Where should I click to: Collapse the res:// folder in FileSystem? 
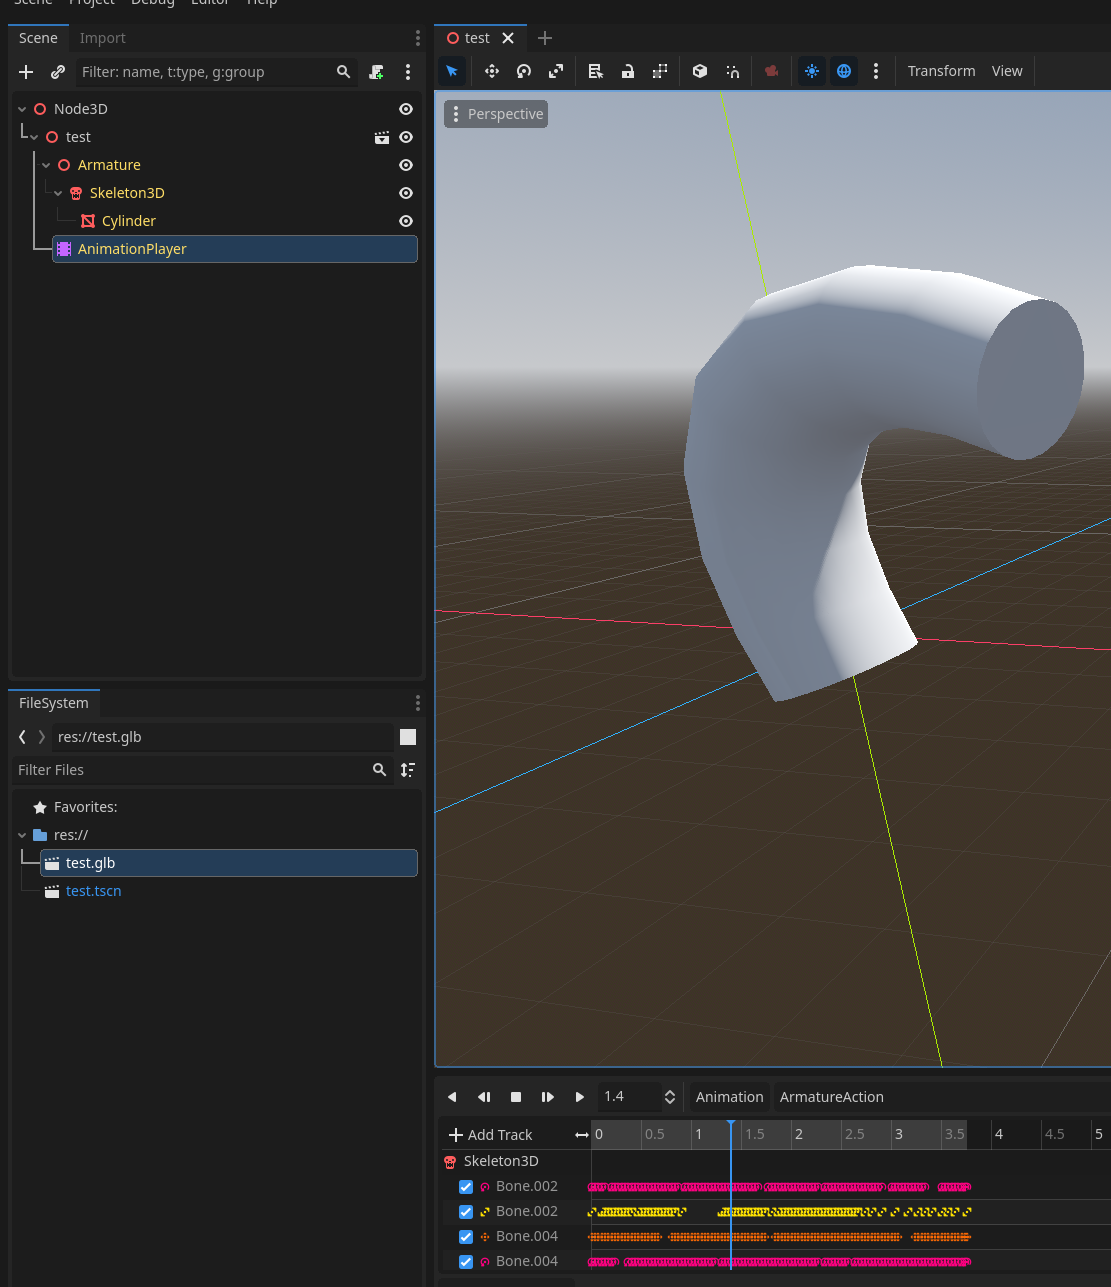(x=21, y=834)
